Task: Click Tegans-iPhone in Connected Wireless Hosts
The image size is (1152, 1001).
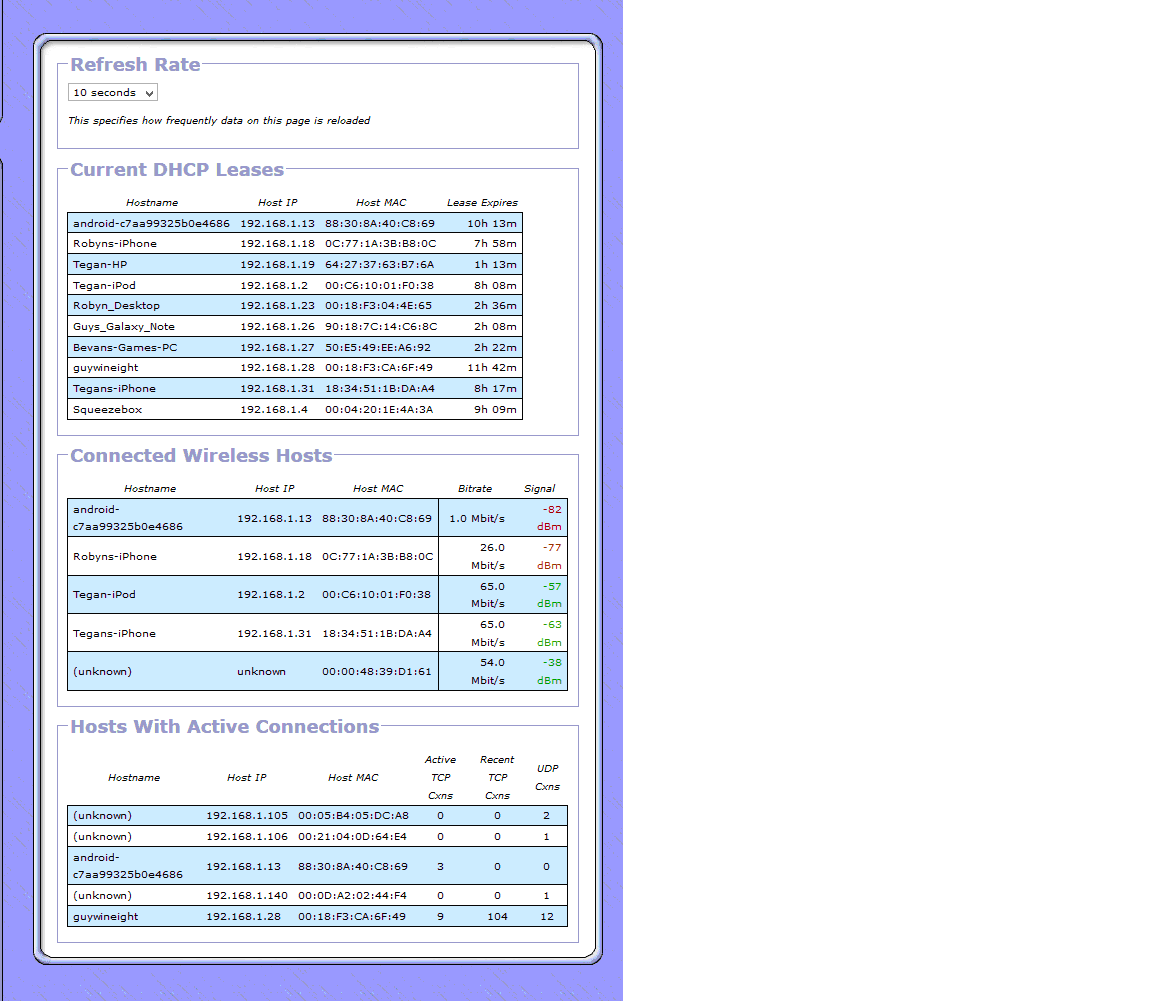Action: coord(115,634)
